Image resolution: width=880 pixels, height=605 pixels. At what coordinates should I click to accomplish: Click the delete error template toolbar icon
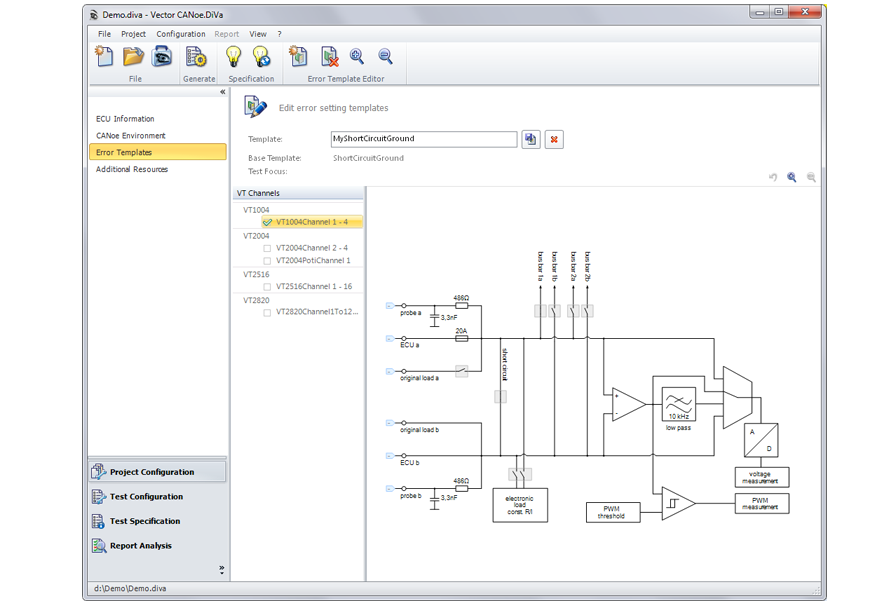tap(330, 57)
